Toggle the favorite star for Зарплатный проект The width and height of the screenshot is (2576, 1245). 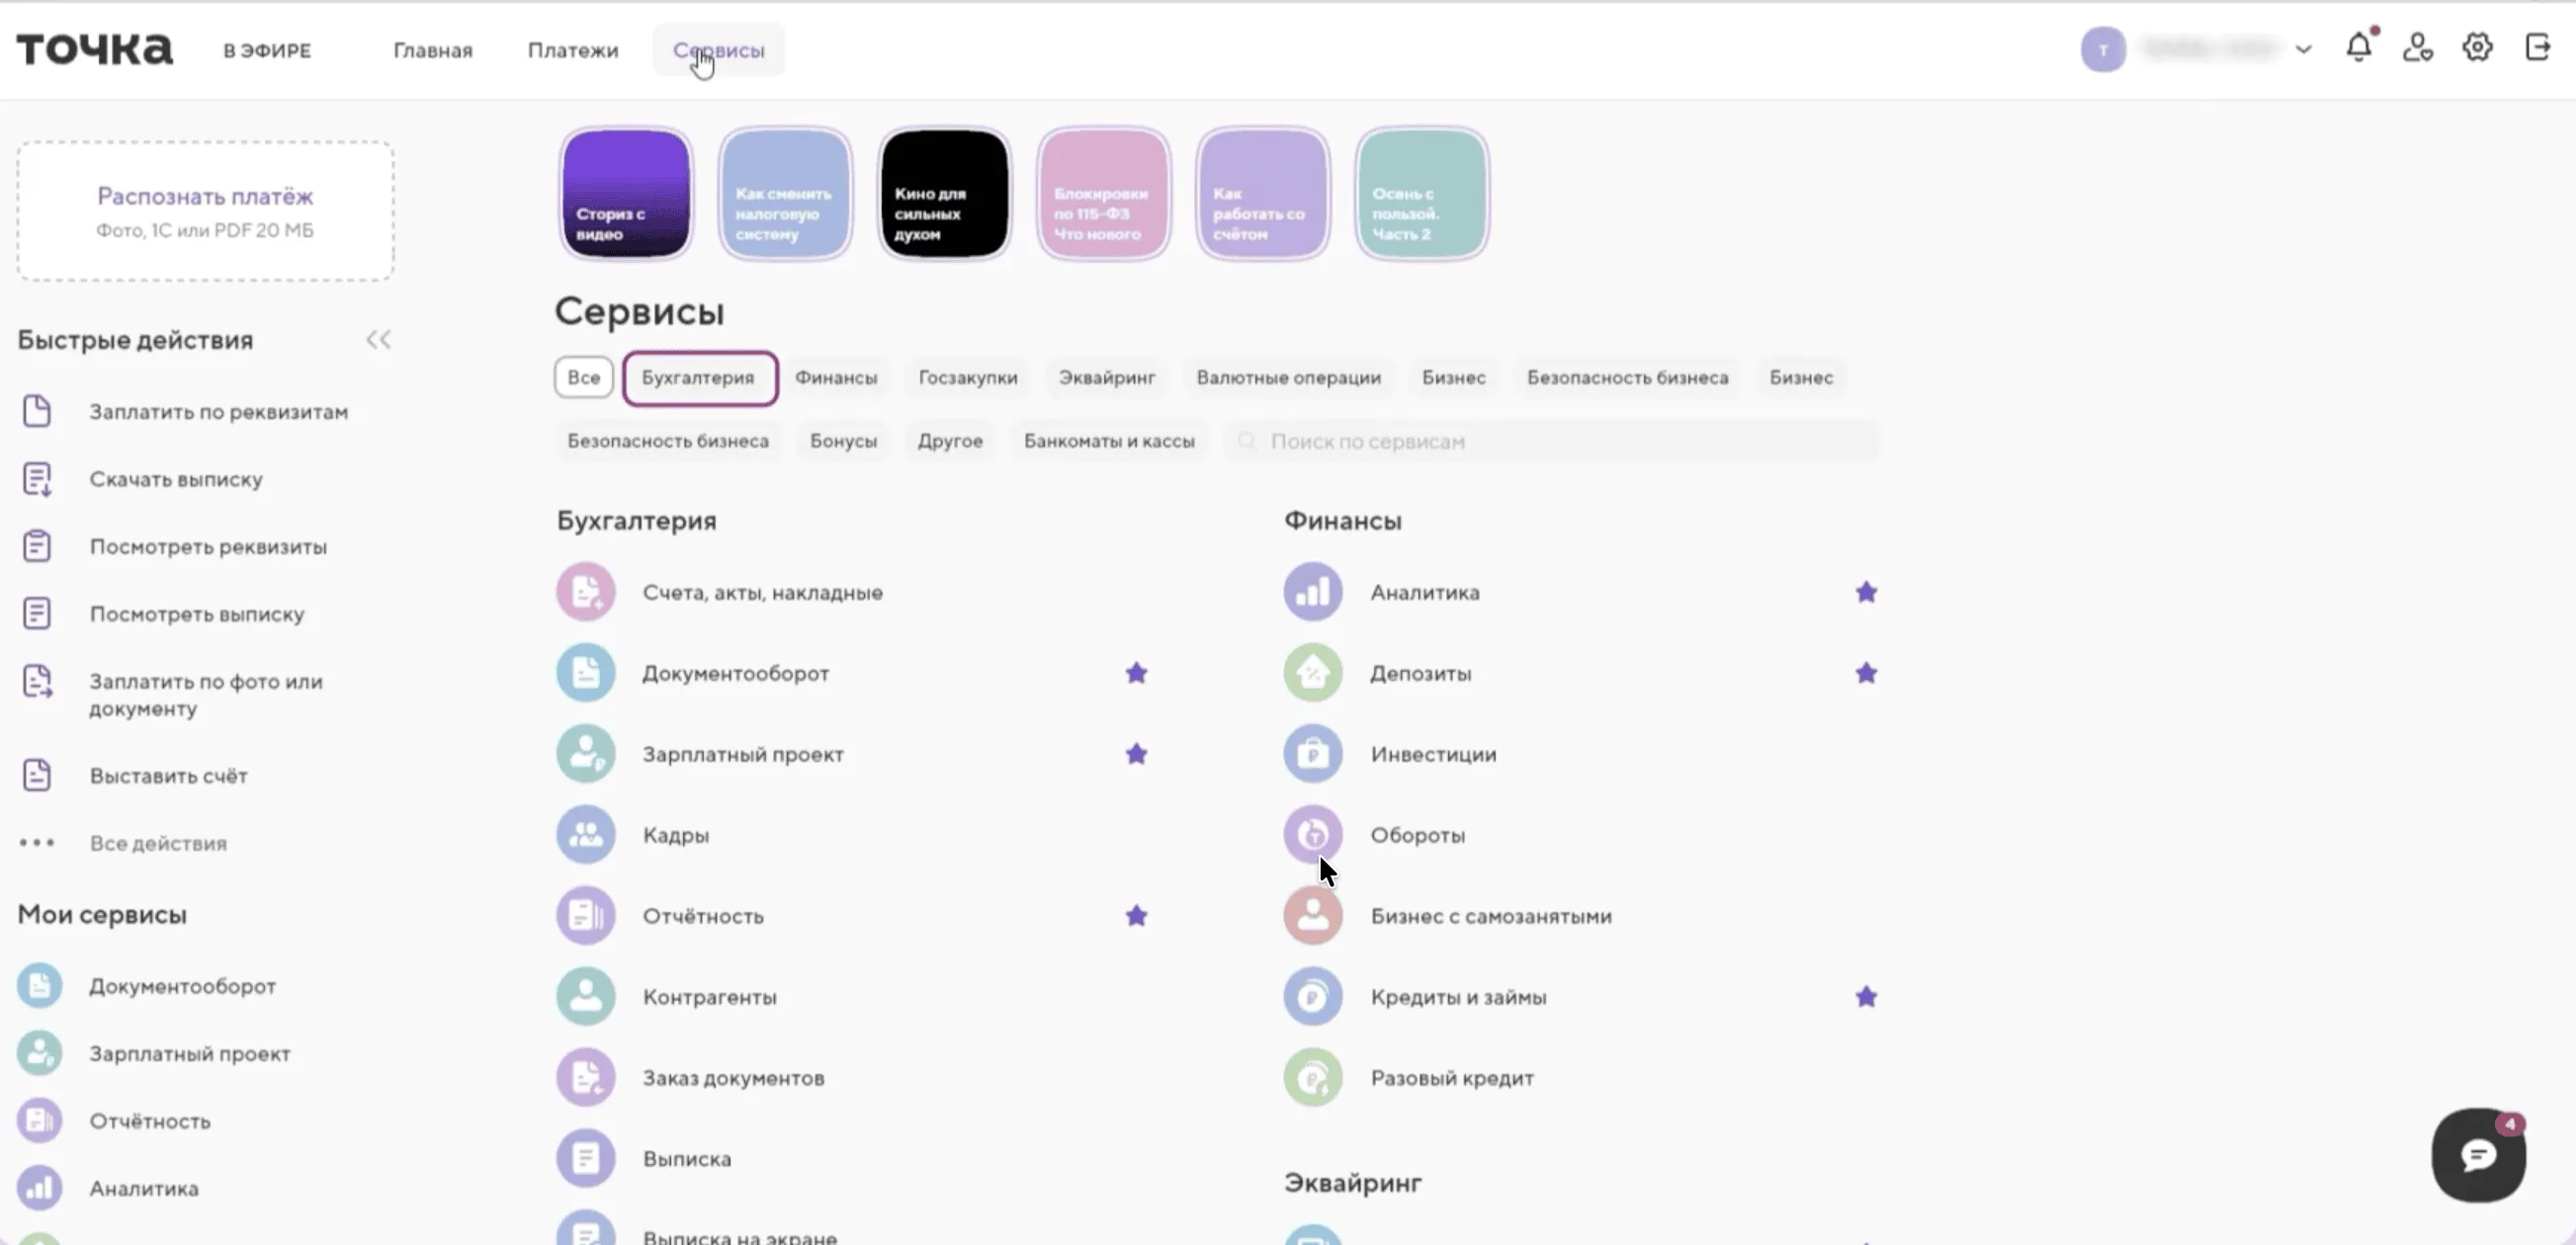[1136, 754]
